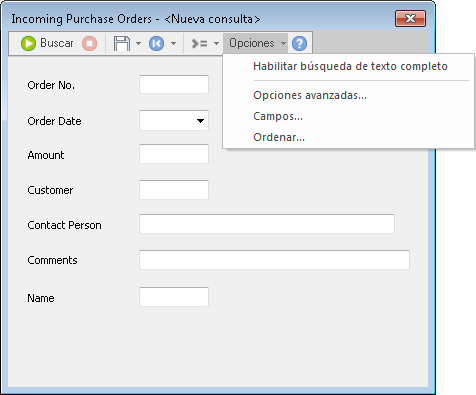The height and width of the screenshot is (395, 476).
Task: Click the Opciones toolbar button
Action: [255, 43]
